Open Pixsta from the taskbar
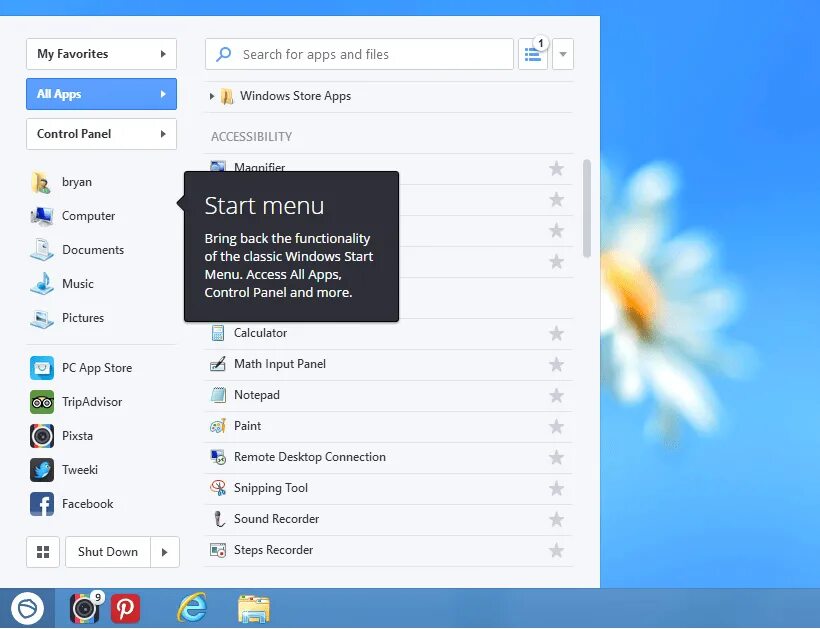 coord(85,609)
